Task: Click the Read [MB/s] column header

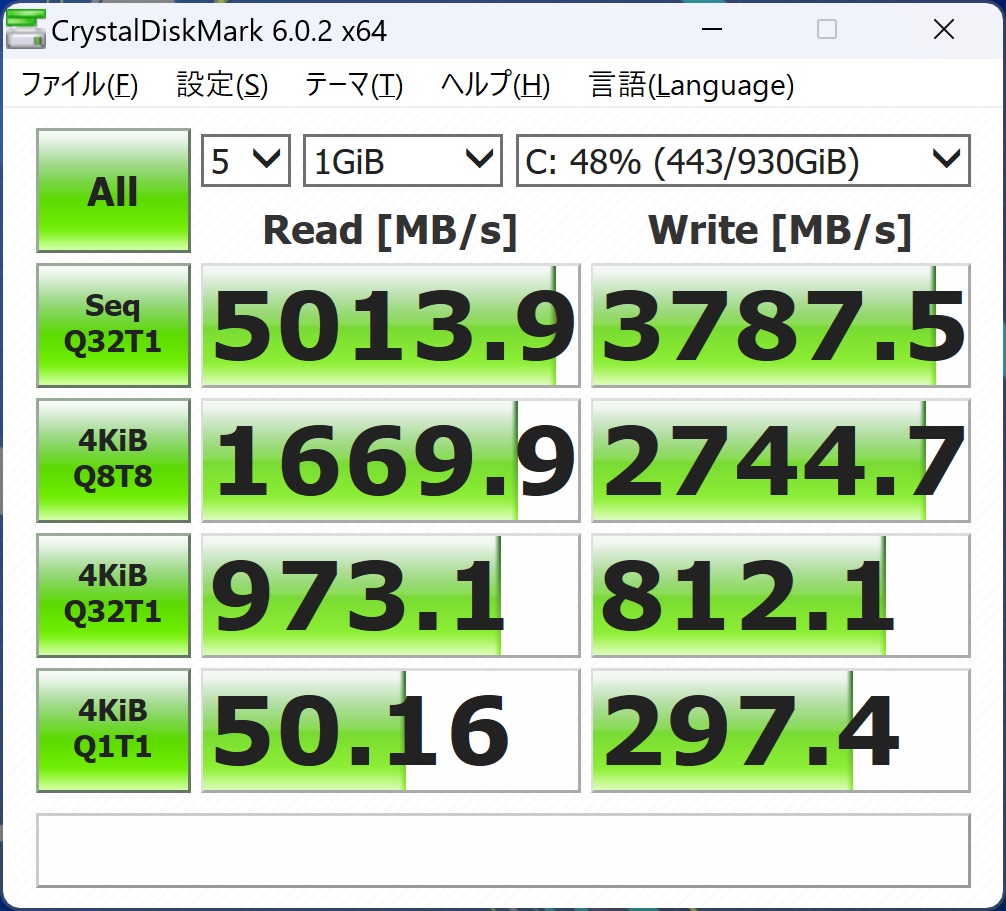Action: tap(390, 230)
